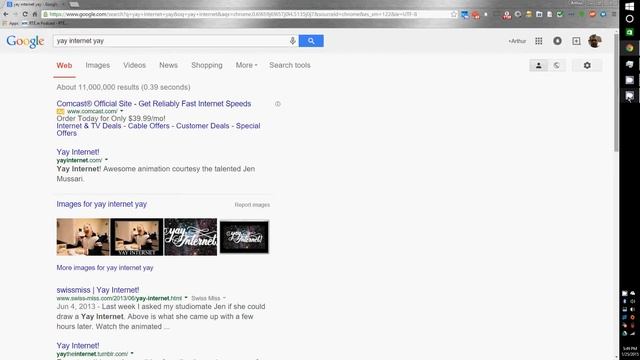Open a new browser tab
The height and width of the screenshot is (360, 640).
[x=74, y=4]
